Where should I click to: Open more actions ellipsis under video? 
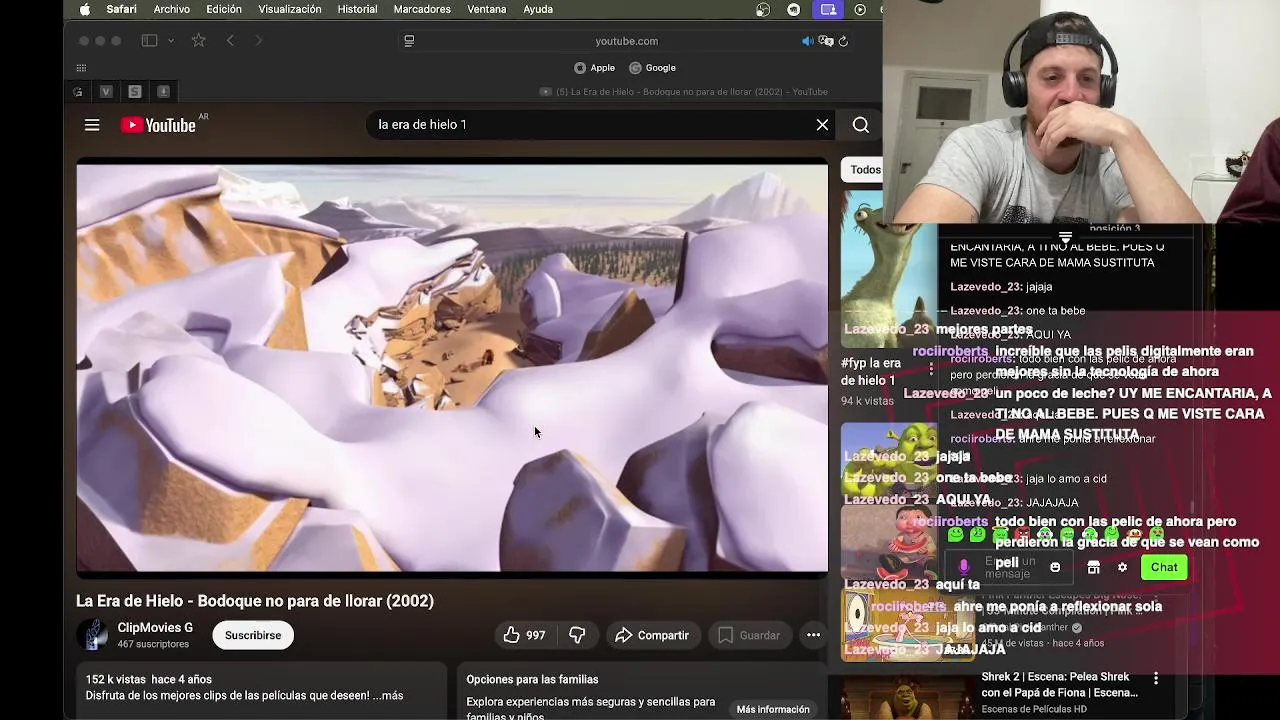click(x=813, y=635)
